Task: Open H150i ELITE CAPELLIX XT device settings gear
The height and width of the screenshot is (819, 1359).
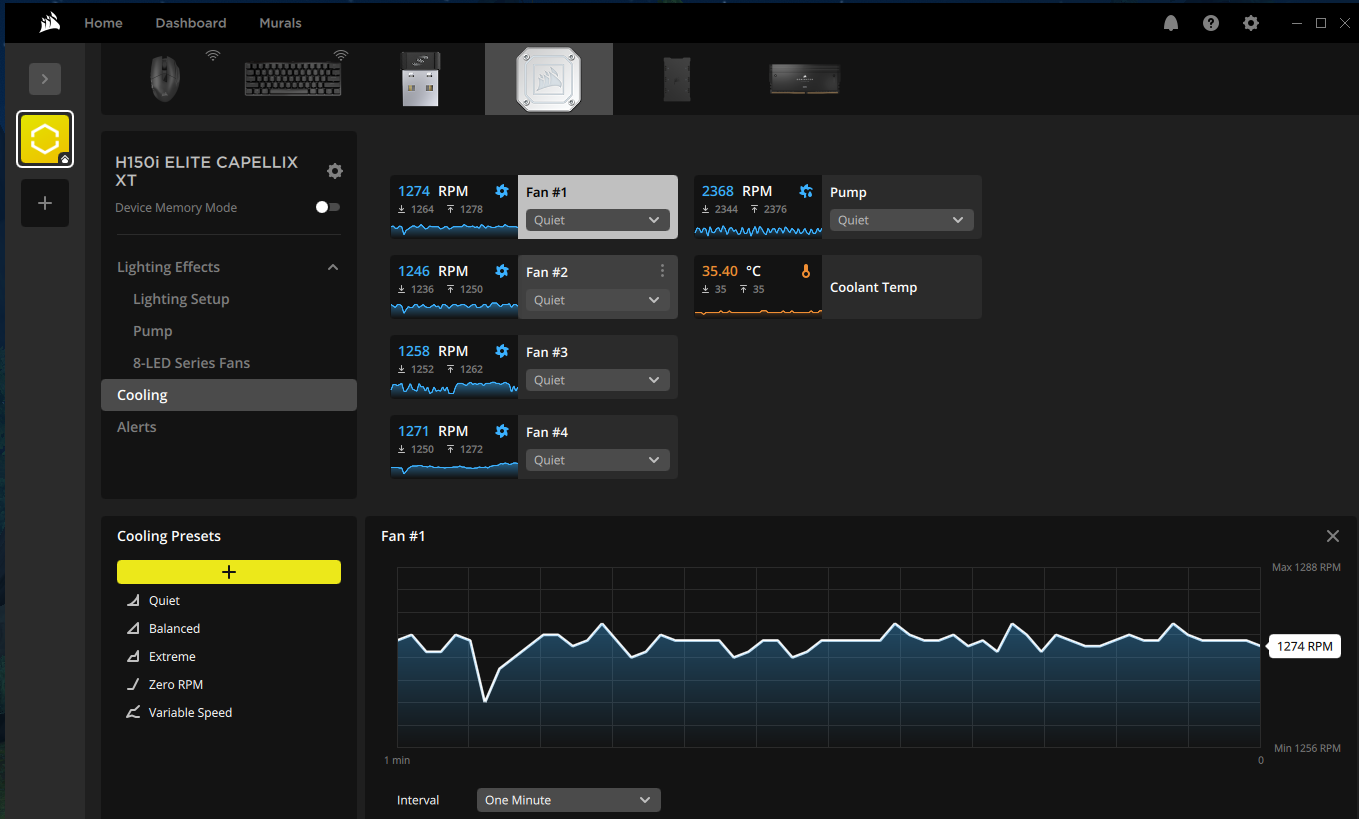Action: (x=335, y=171)
